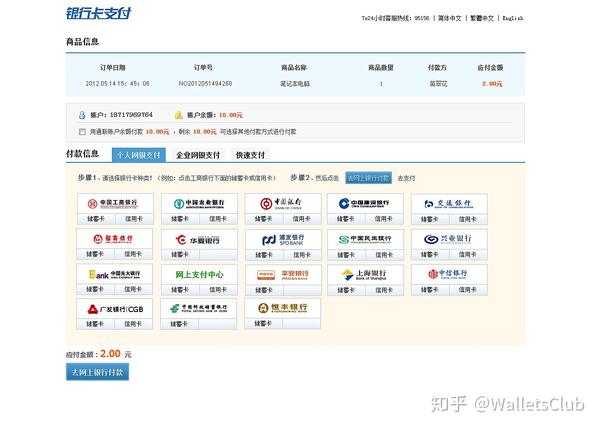The width and height of the screenshot is (600, 428).
Task: Switch language to English
Action: pyautogui.click(x=513, y=18)
